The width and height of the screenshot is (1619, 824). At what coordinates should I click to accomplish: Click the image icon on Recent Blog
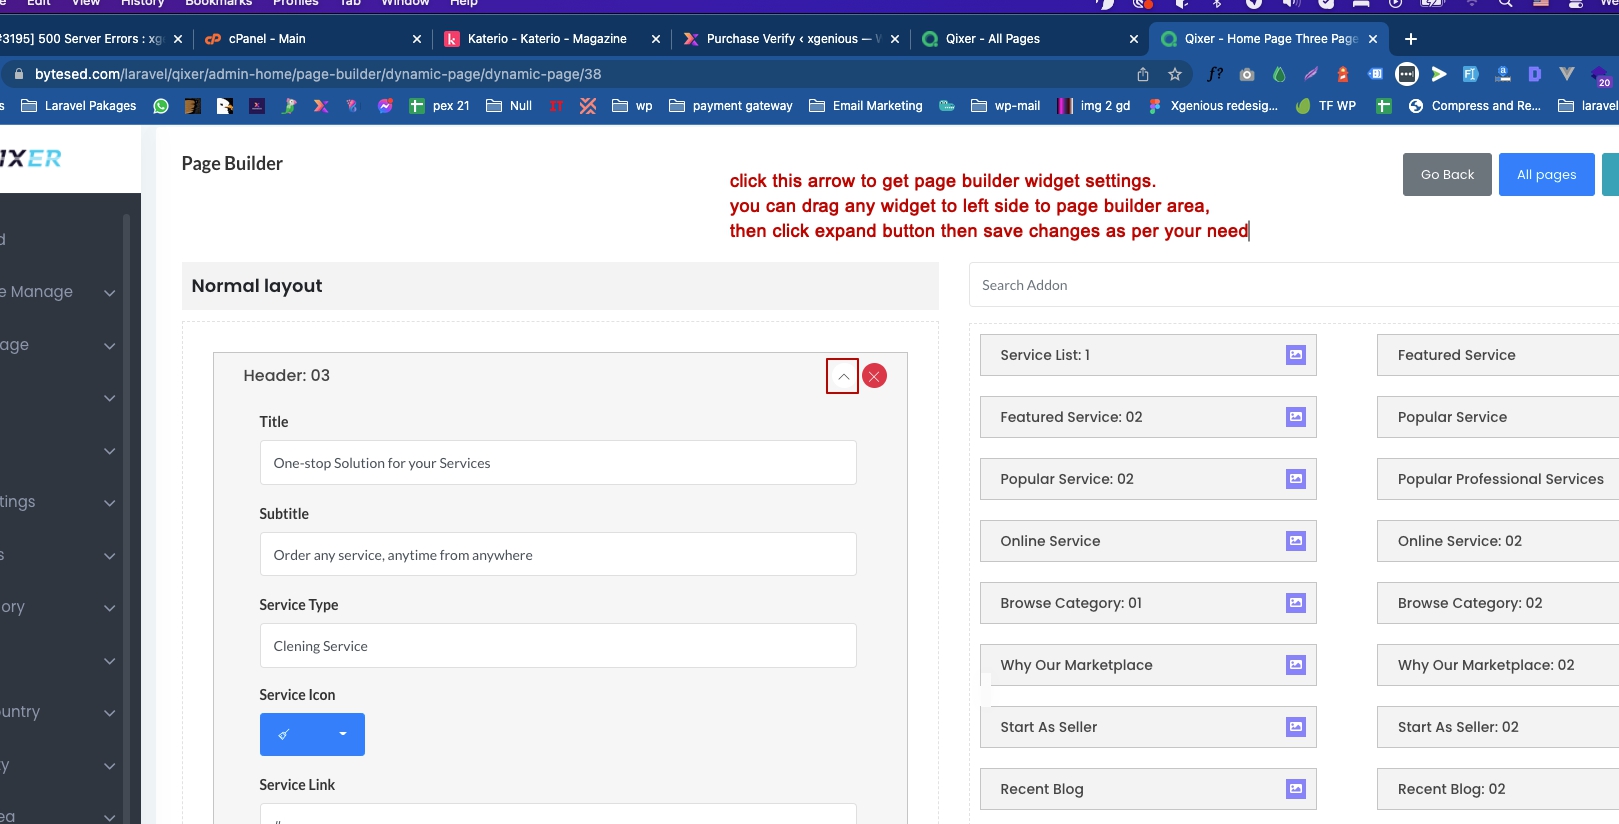pyautogui.click(x=1296, y=789)
